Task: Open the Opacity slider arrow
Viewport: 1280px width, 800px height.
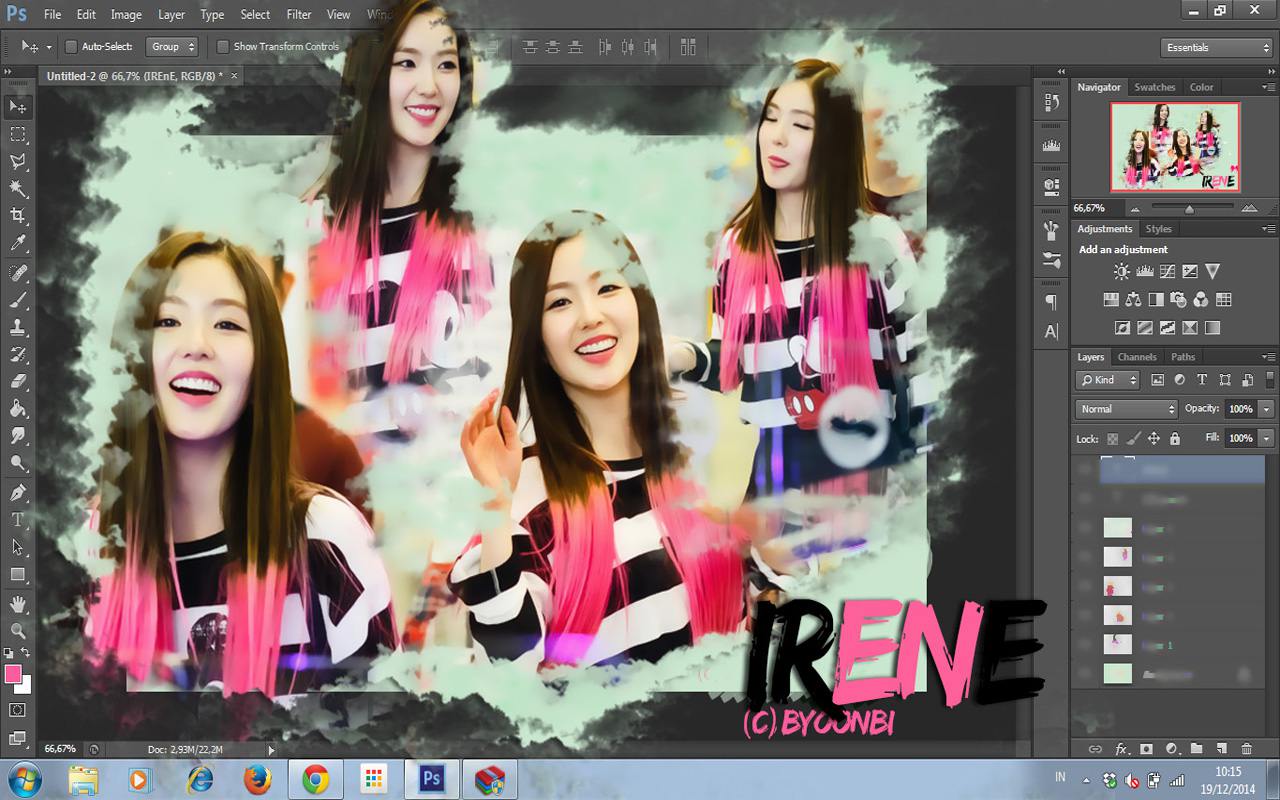Action: (1266, 409)
